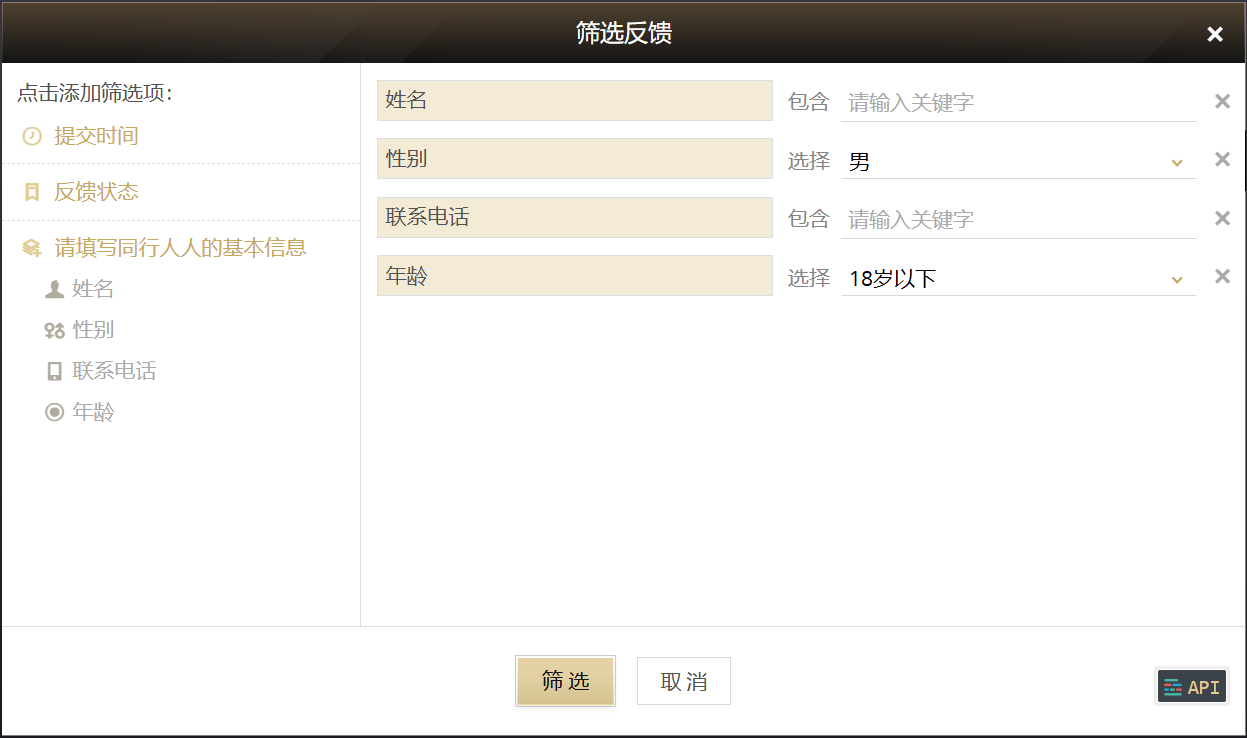Remove the 姓名 filter row
Viewport: 1247px width, 738px height.
pyautogui.click(x=1222, y=101)
